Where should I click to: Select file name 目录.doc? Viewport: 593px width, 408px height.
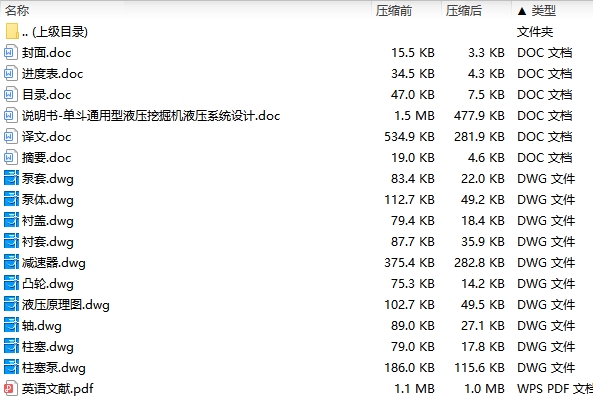(47, 95)
